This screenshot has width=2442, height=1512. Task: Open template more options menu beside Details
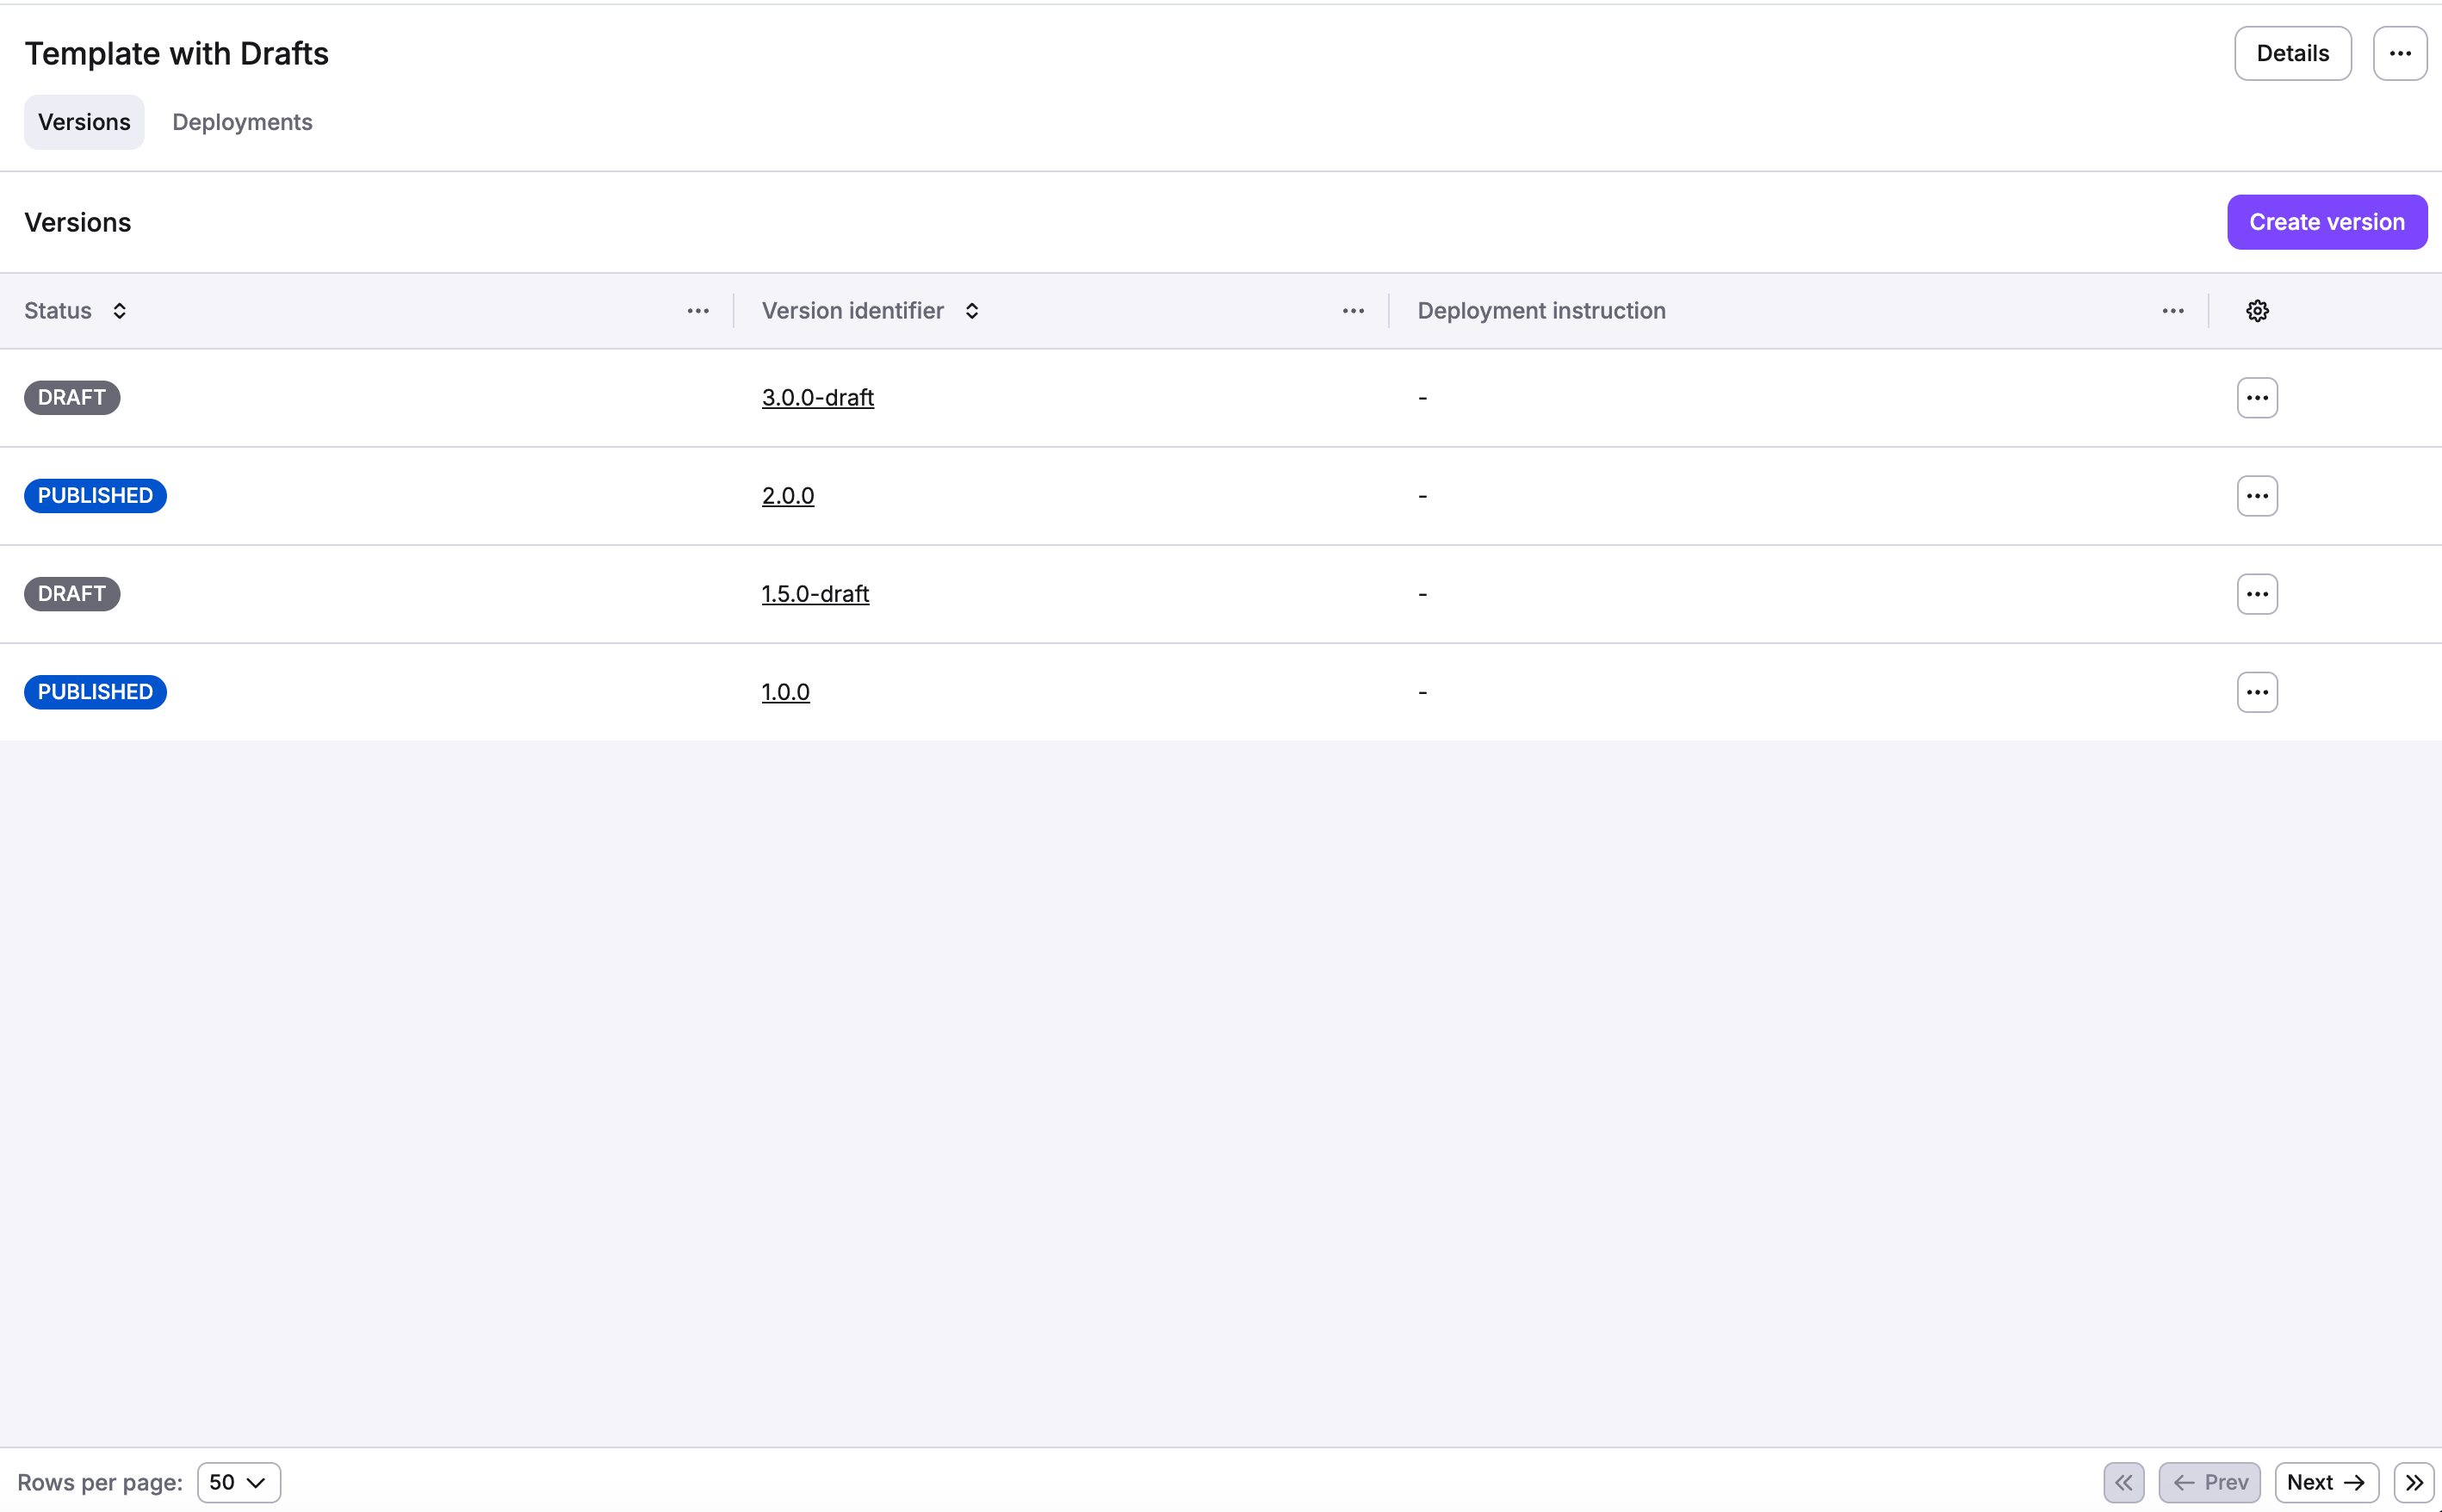tap(2400, 54)
